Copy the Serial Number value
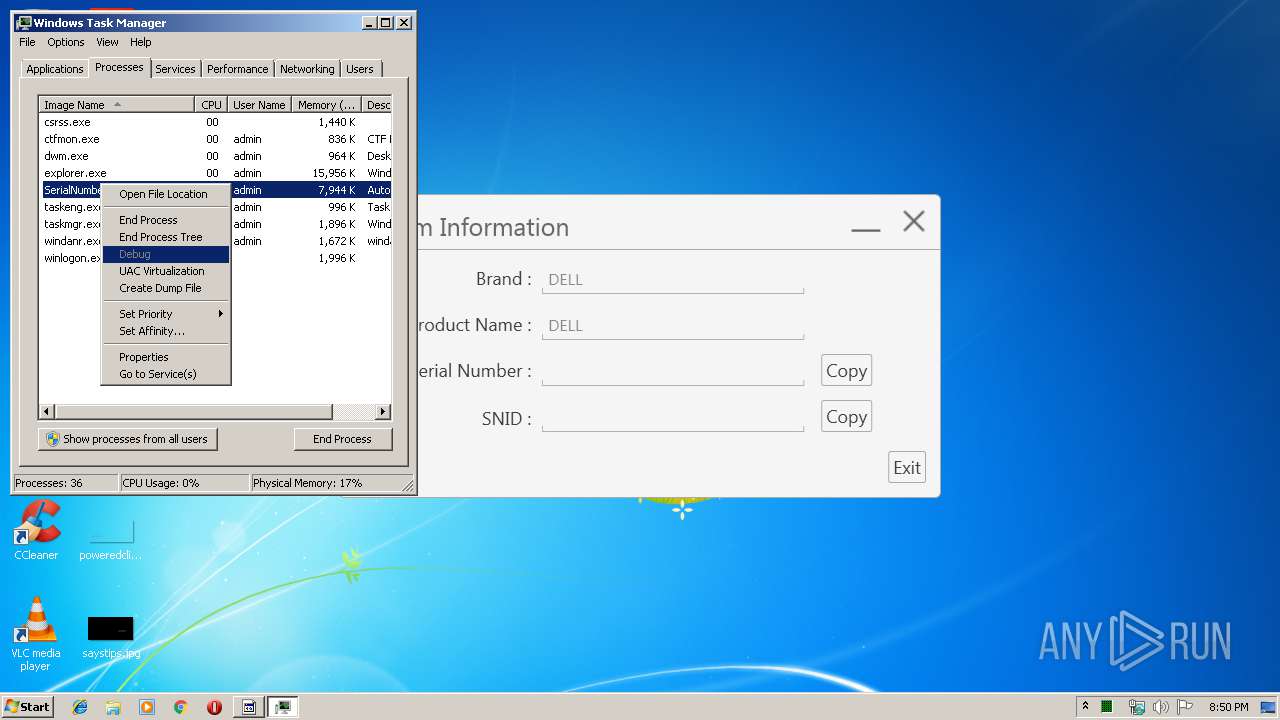1280x720 pixels. [x=846, y=371]
